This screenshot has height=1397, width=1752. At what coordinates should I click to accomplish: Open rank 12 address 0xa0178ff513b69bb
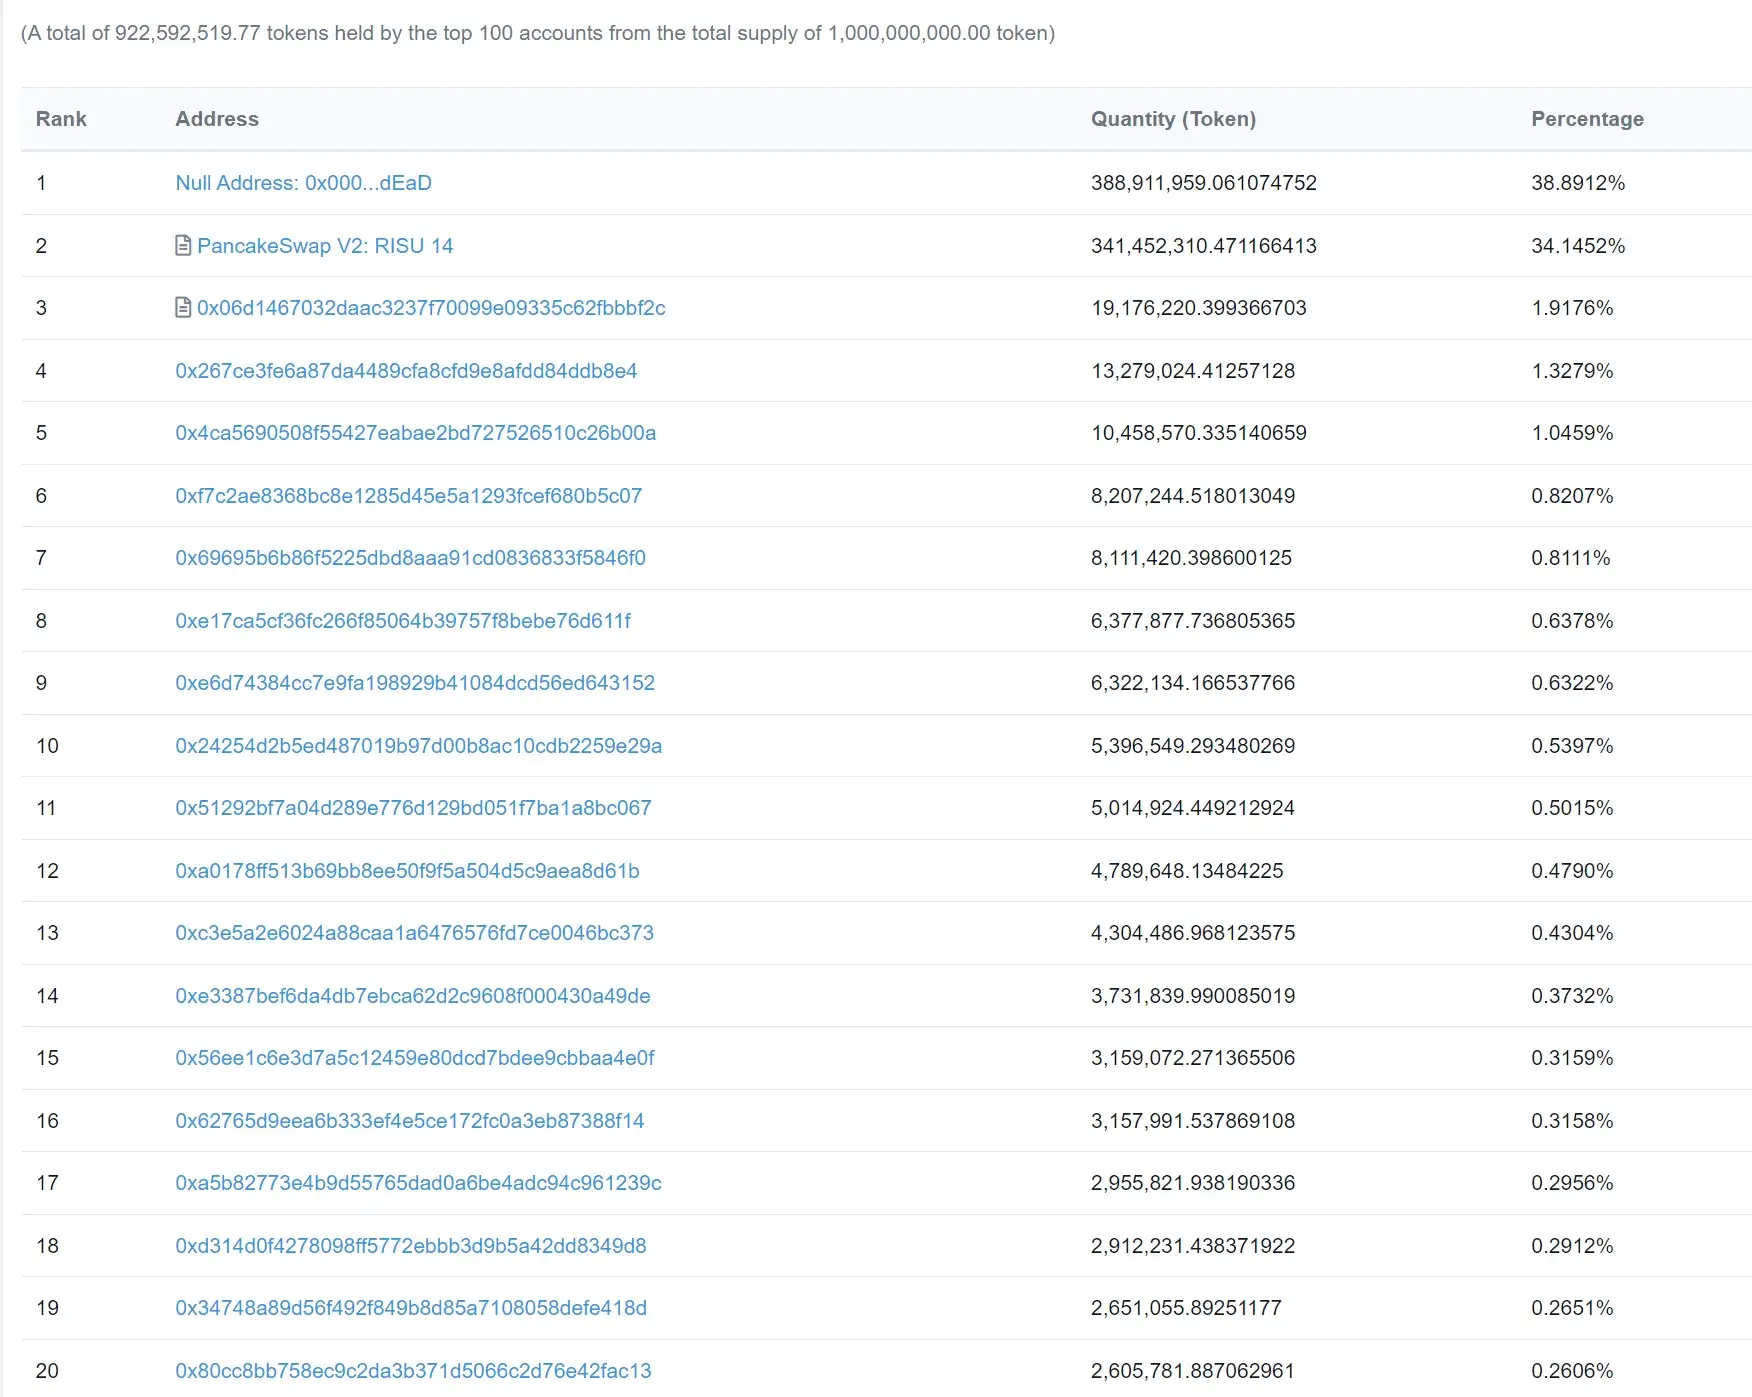point(407,871)
